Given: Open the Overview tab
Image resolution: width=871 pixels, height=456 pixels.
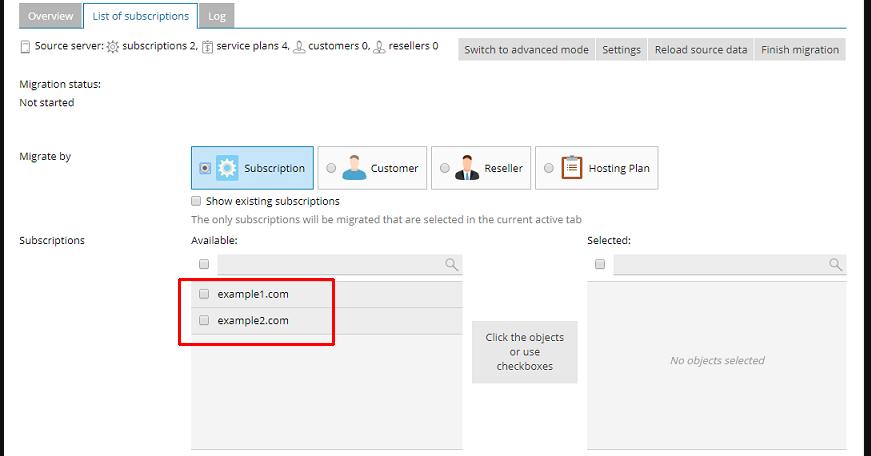Looking at the screenshot, I should (x=50, y=16).
